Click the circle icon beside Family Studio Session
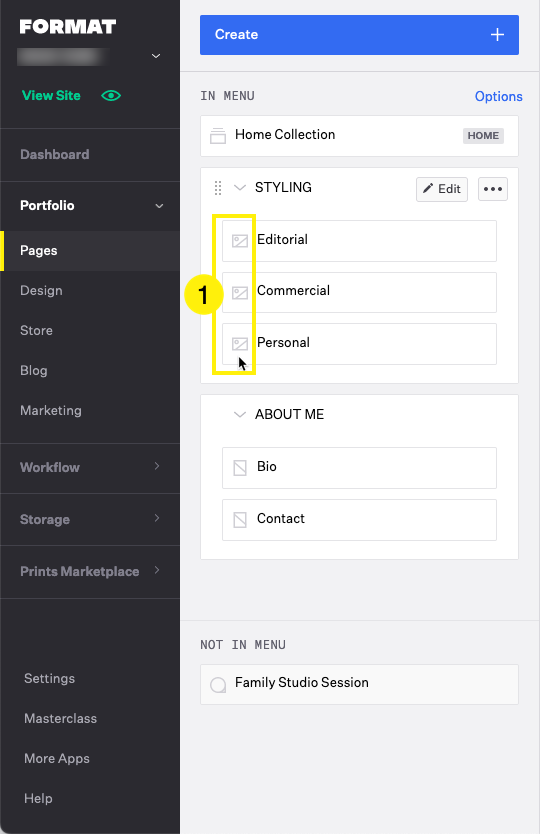 pyautogui.click(x=218, y=685)
